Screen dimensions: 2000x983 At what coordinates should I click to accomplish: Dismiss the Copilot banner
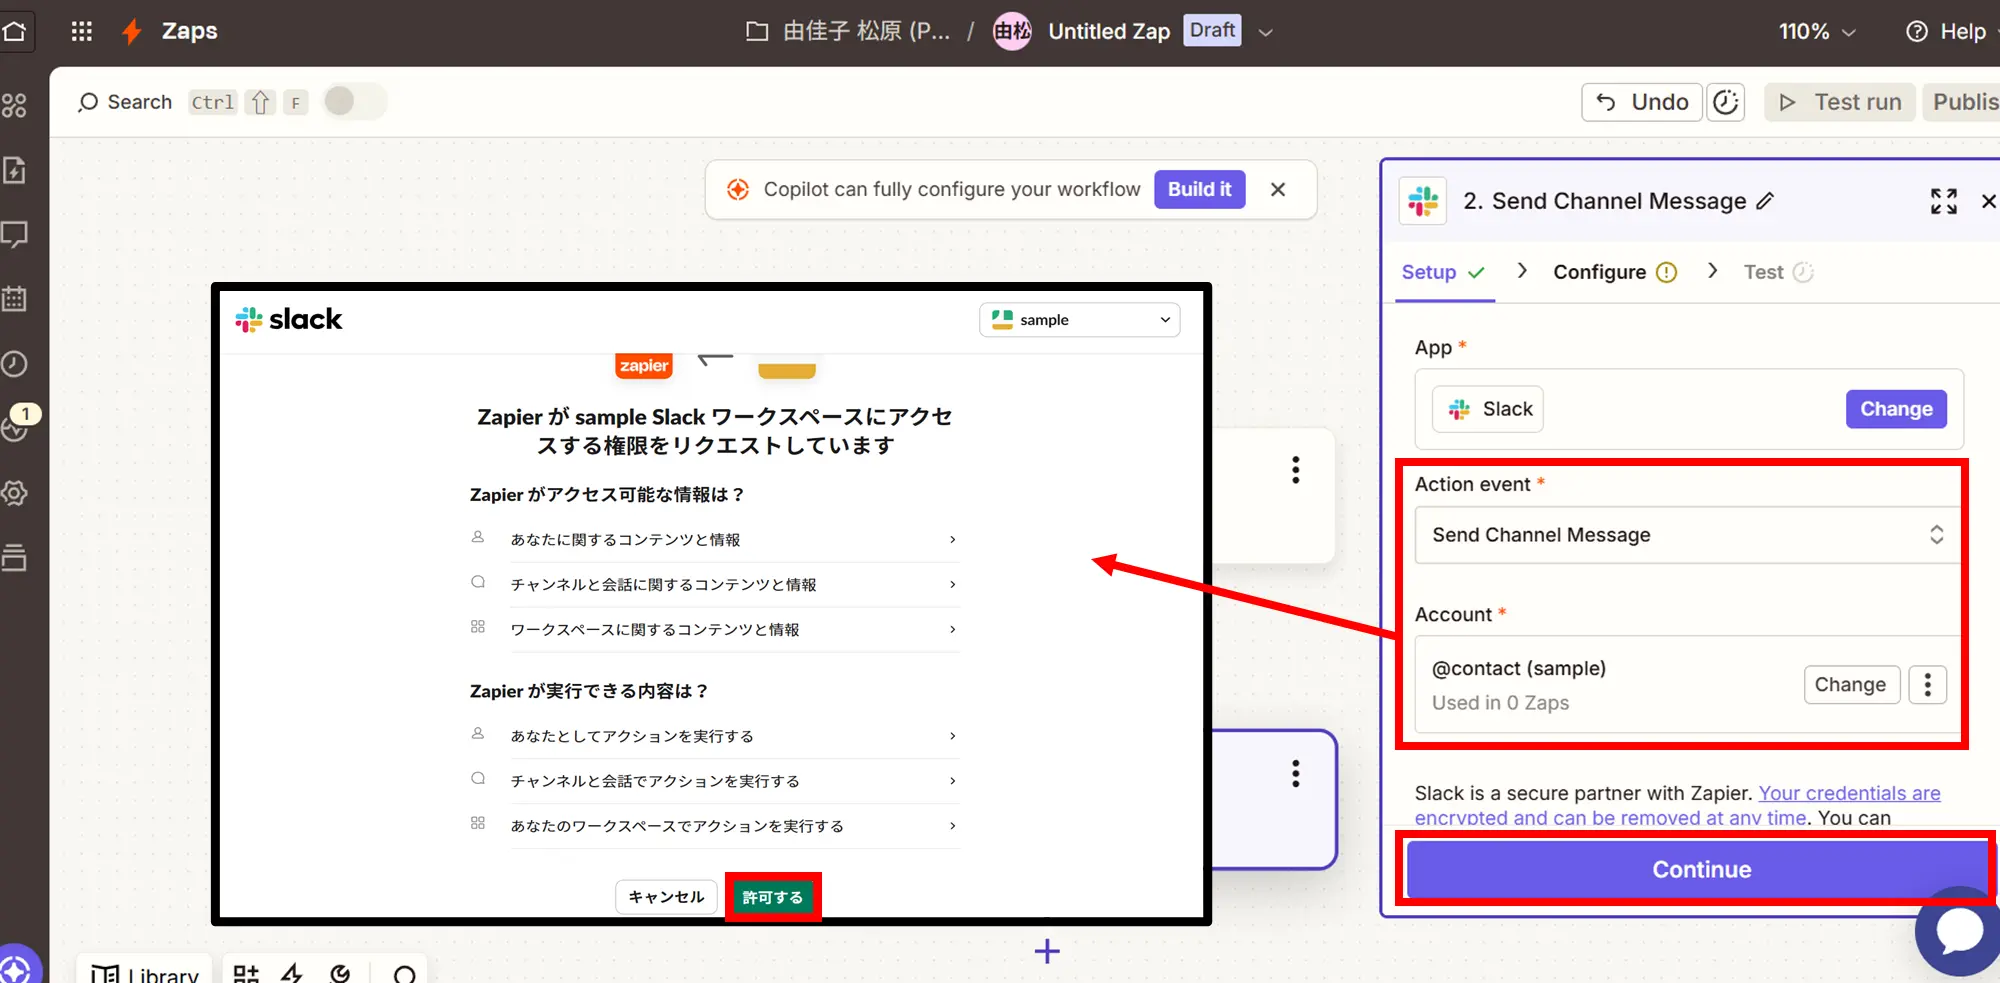tap(1278, 190)
